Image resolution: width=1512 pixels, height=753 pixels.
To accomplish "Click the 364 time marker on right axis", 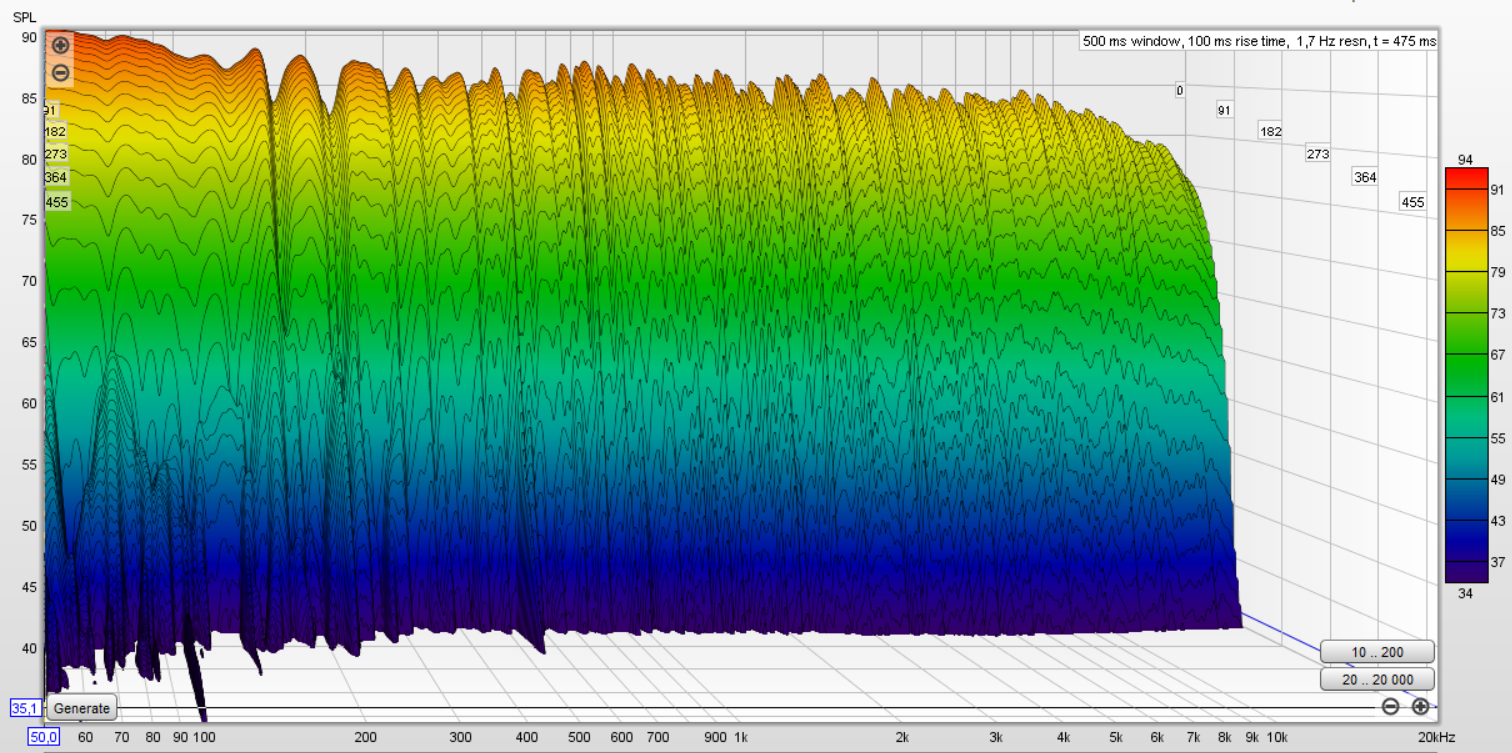I will coord(1365,177).
